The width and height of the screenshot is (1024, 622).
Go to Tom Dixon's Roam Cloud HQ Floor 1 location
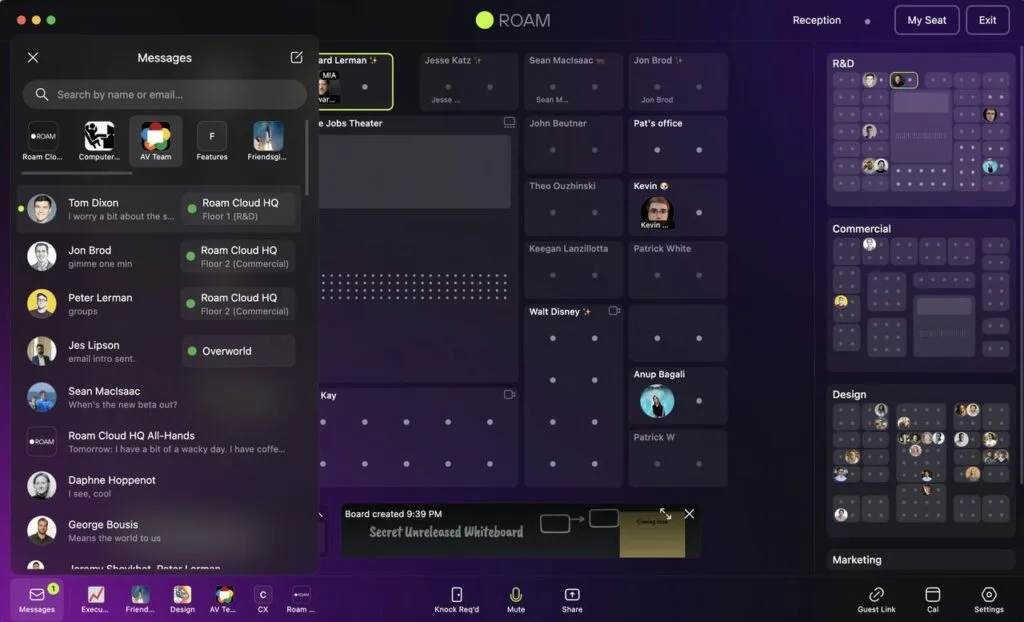[x=238, y=209]
